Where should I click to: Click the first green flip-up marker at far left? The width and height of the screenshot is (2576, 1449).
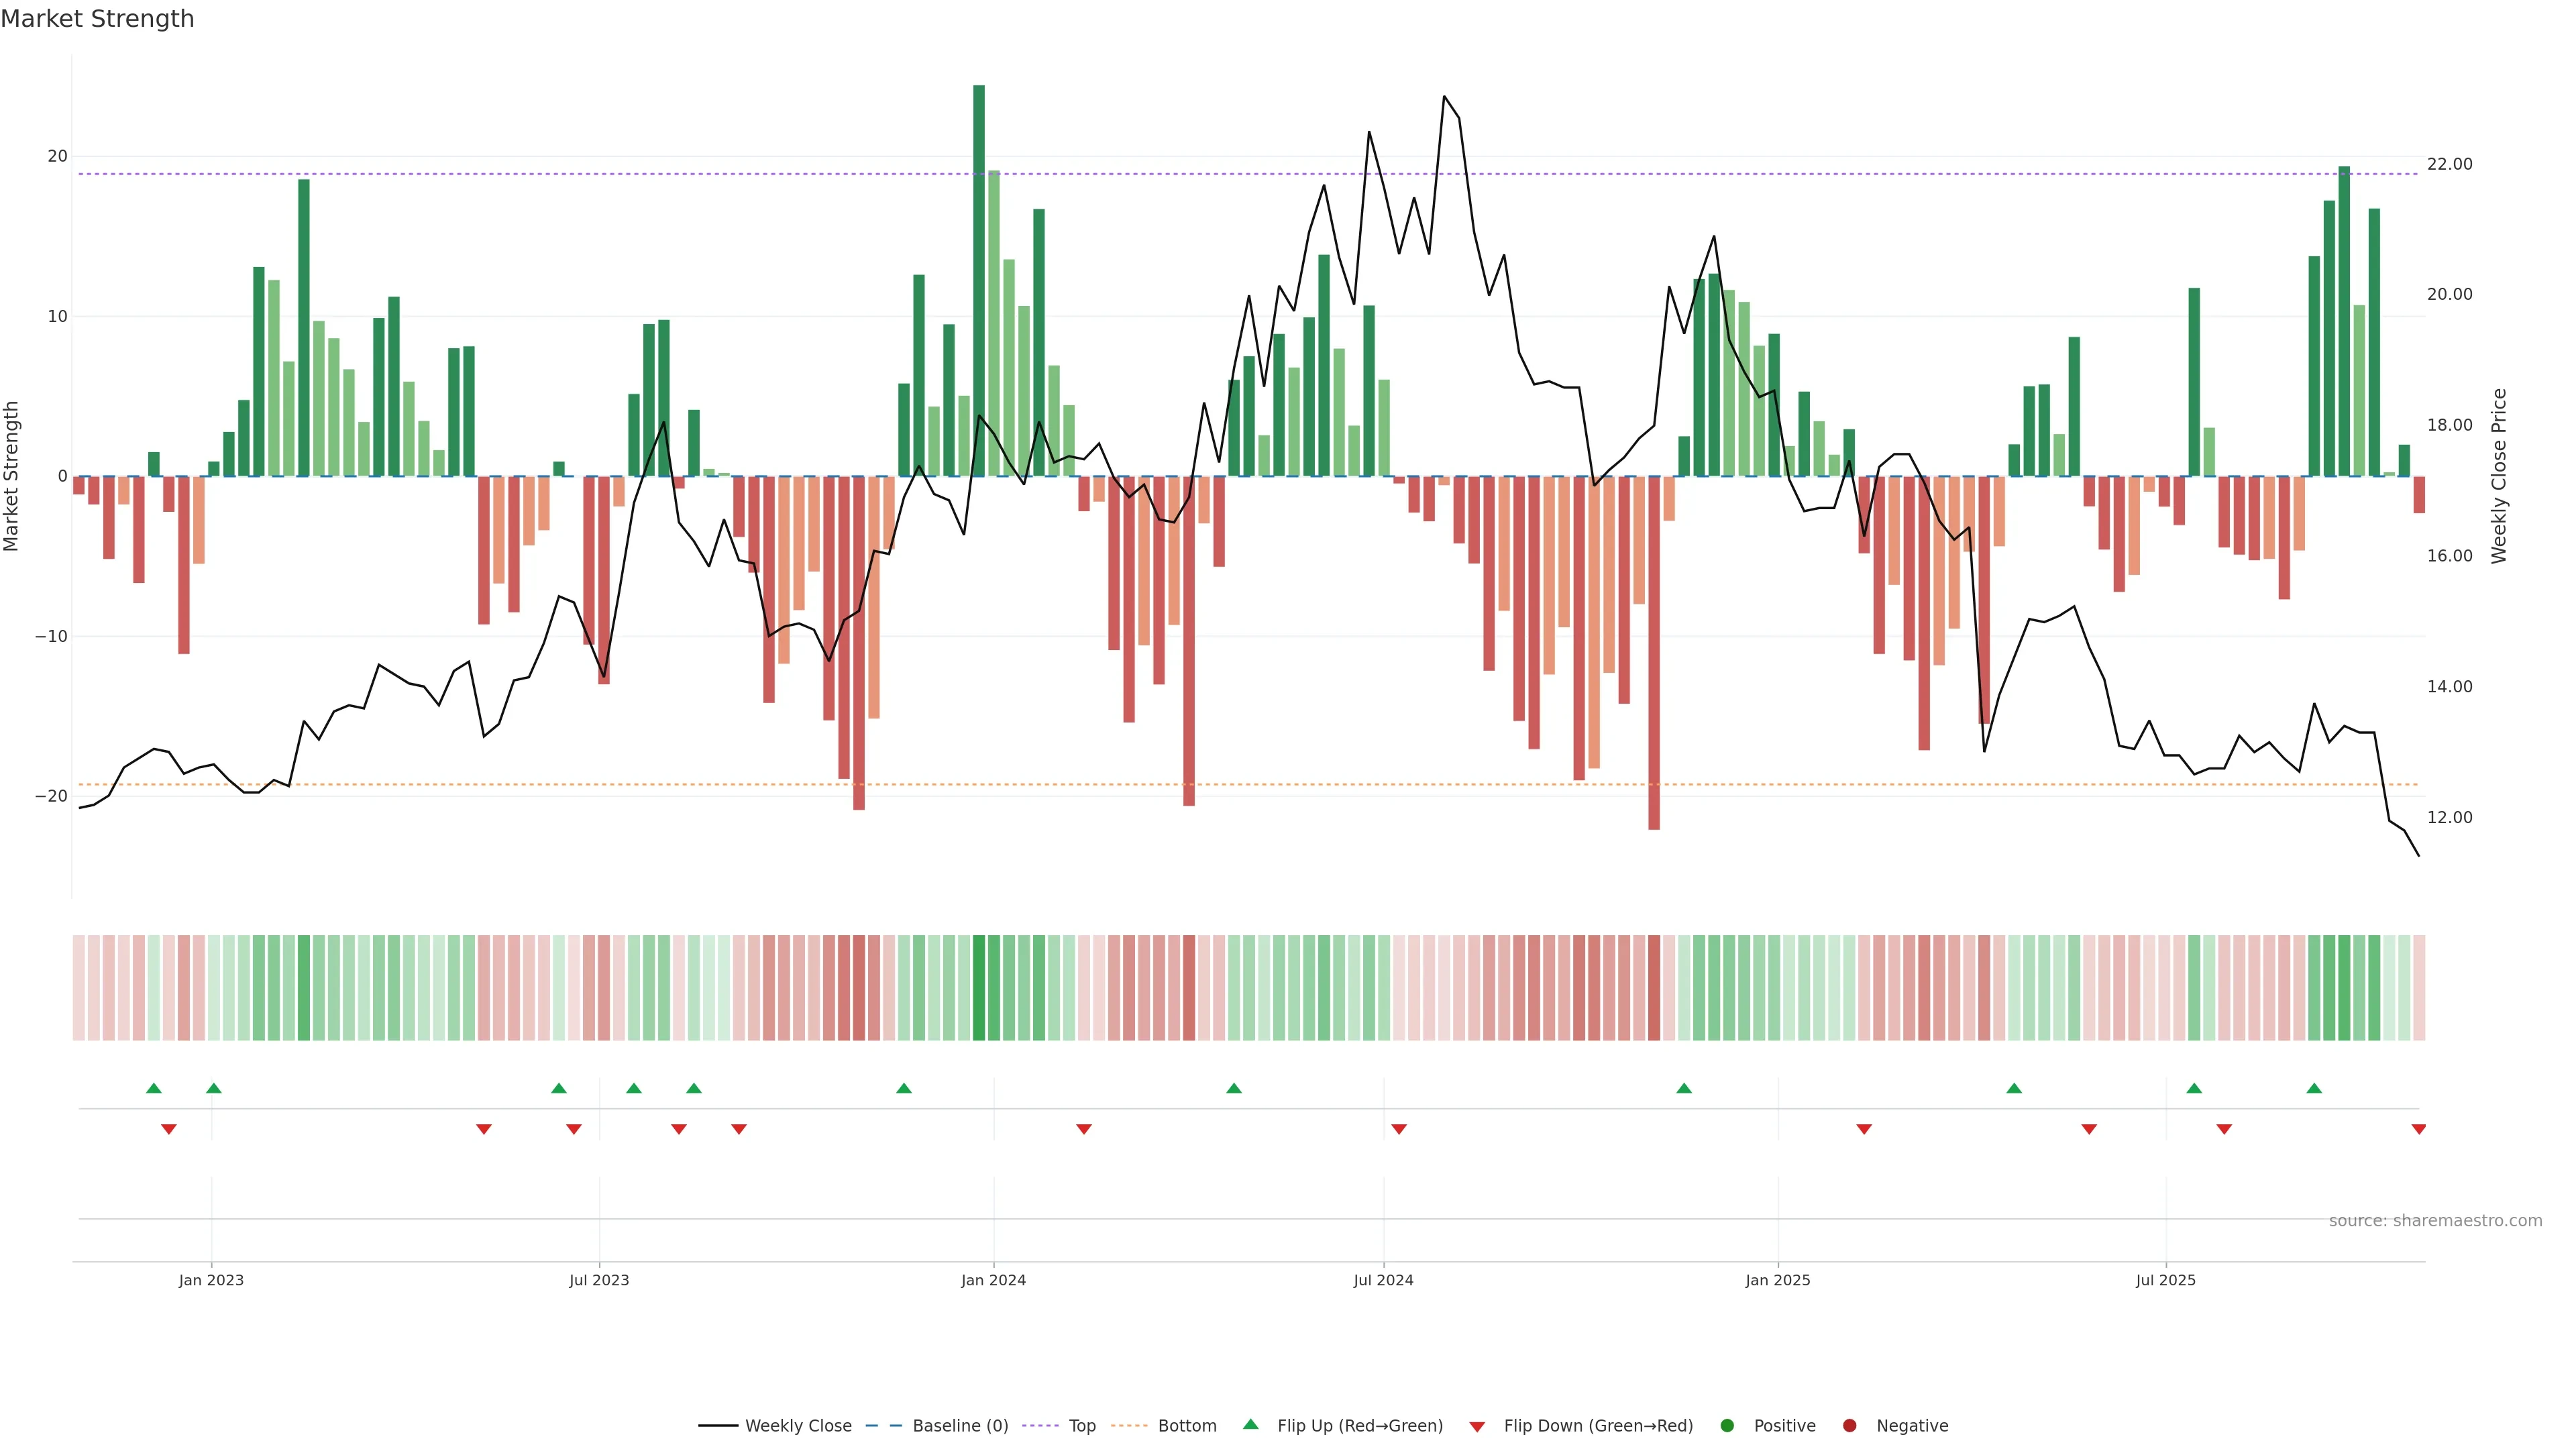(153, 1088)
